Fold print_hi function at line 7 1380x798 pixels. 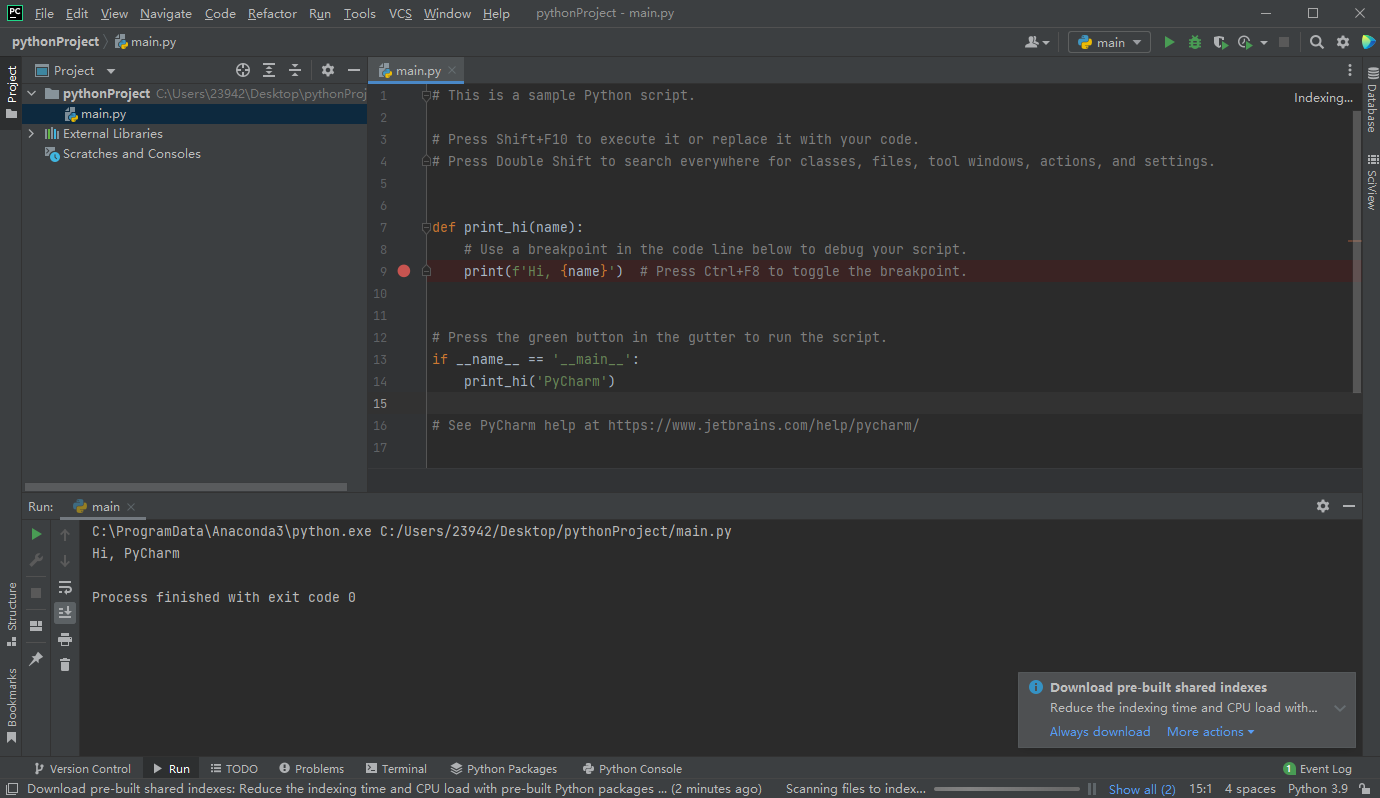point(426,227)
